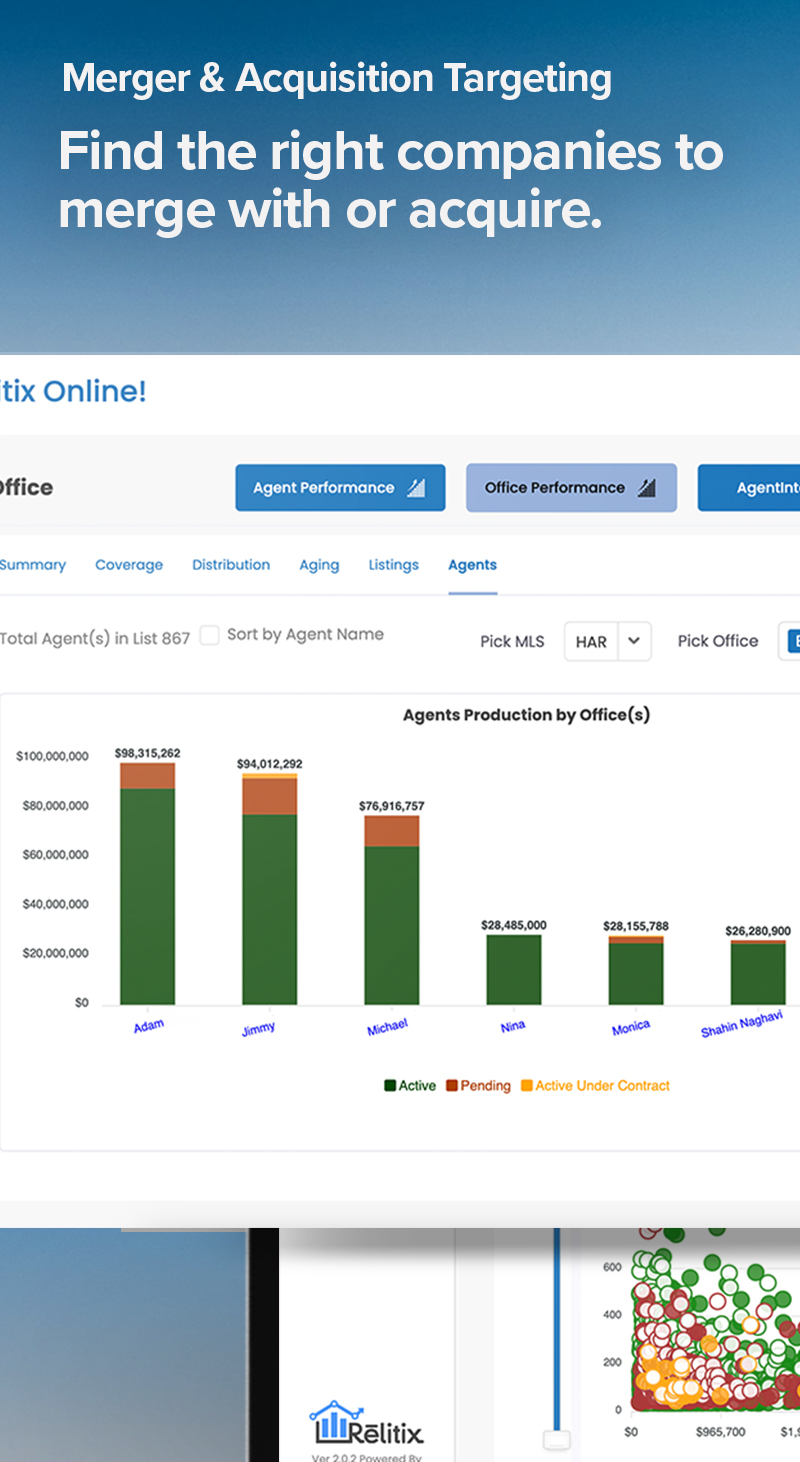Open the Pick Office dropdown
Viewport: 800px width, 1462px height.
pyautogui.click(x=788, y=641)
